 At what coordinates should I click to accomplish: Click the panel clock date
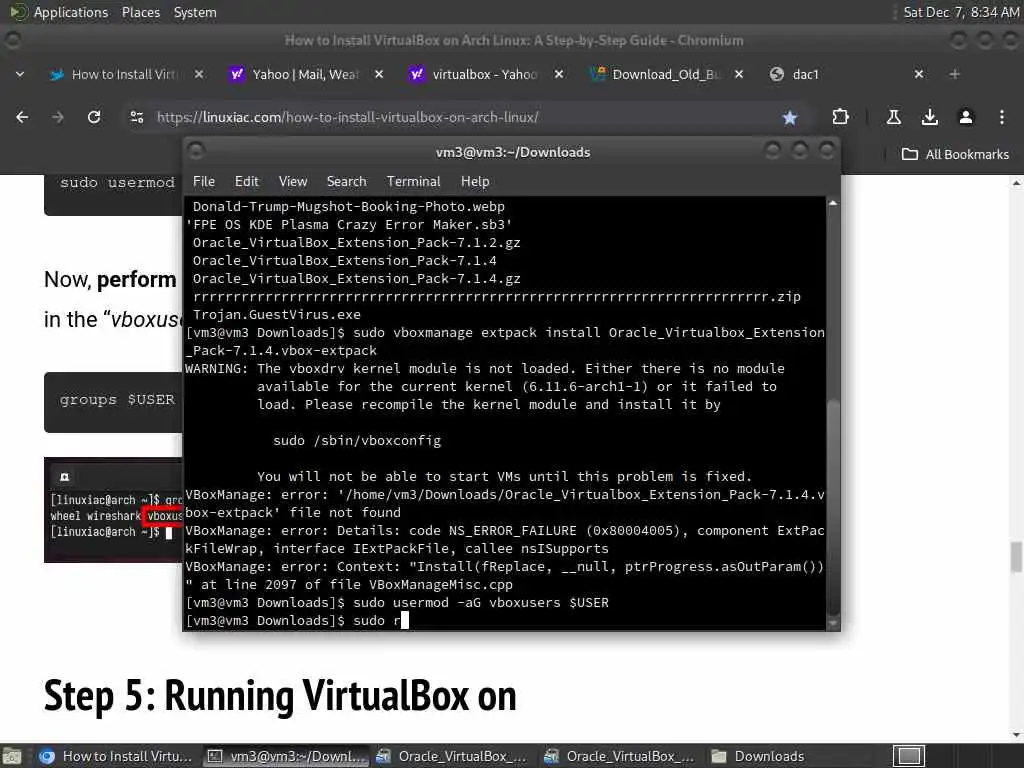click(x=960, y=12)
